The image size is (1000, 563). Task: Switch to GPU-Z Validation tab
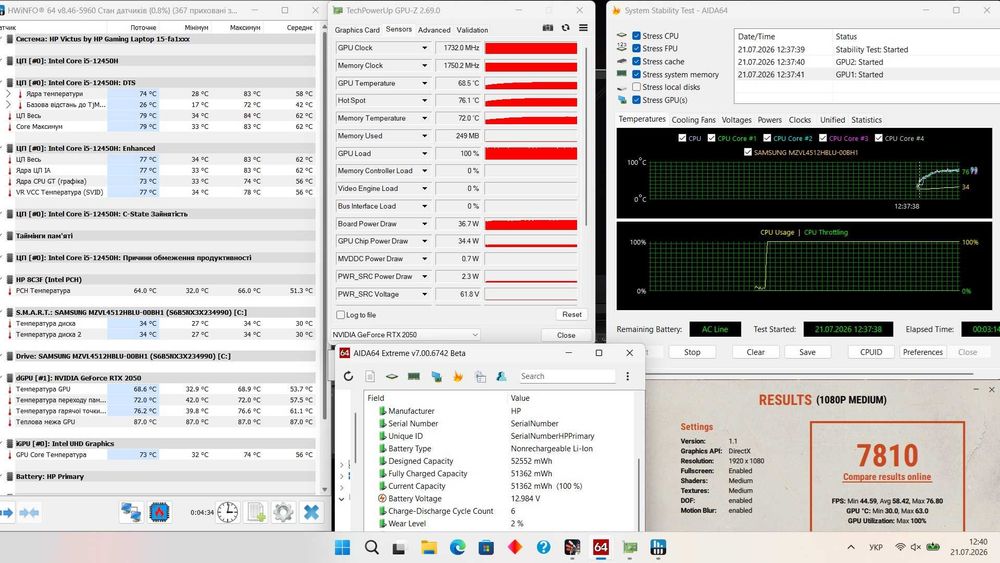473,30
